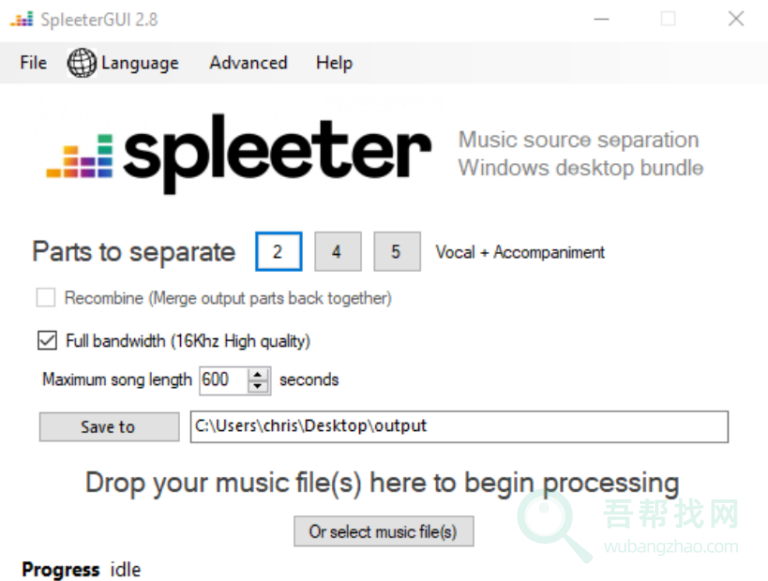Enable the Recombine output parts checkbox

[46, 298]
